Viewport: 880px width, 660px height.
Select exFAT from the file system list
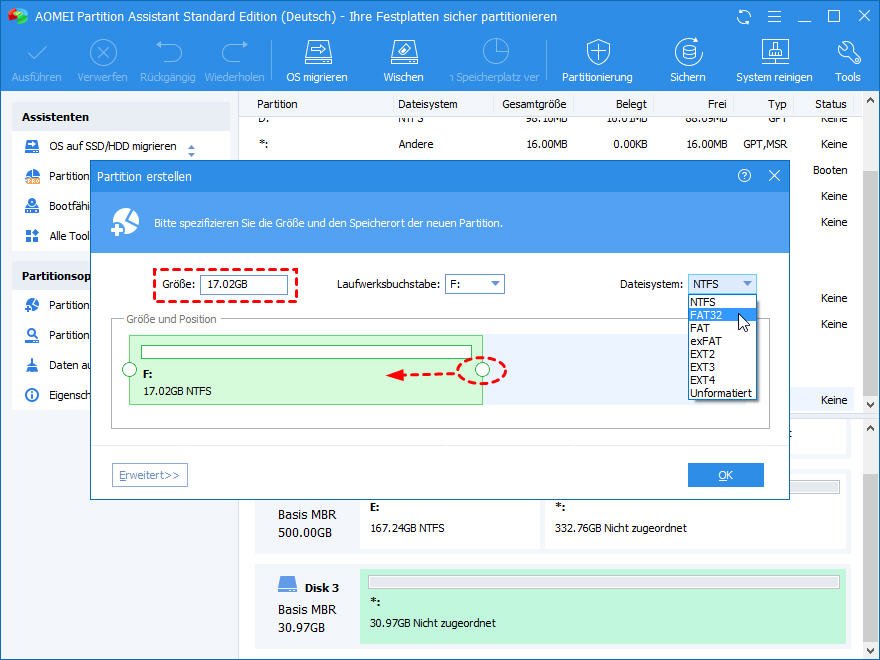[x=722, y=341]
